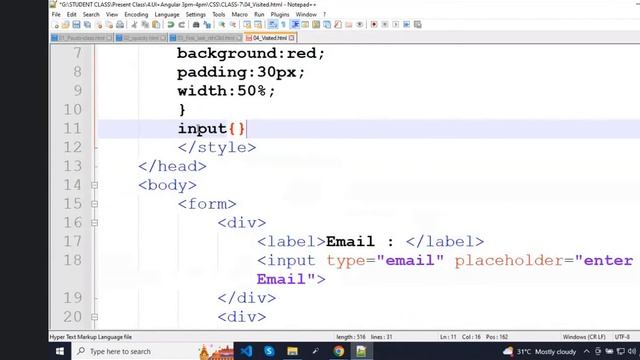Toggle Show All Characters pilcrow icon
Image resolution: width=640 pixels, height=360 pixels.
click(x=284, y=24)
